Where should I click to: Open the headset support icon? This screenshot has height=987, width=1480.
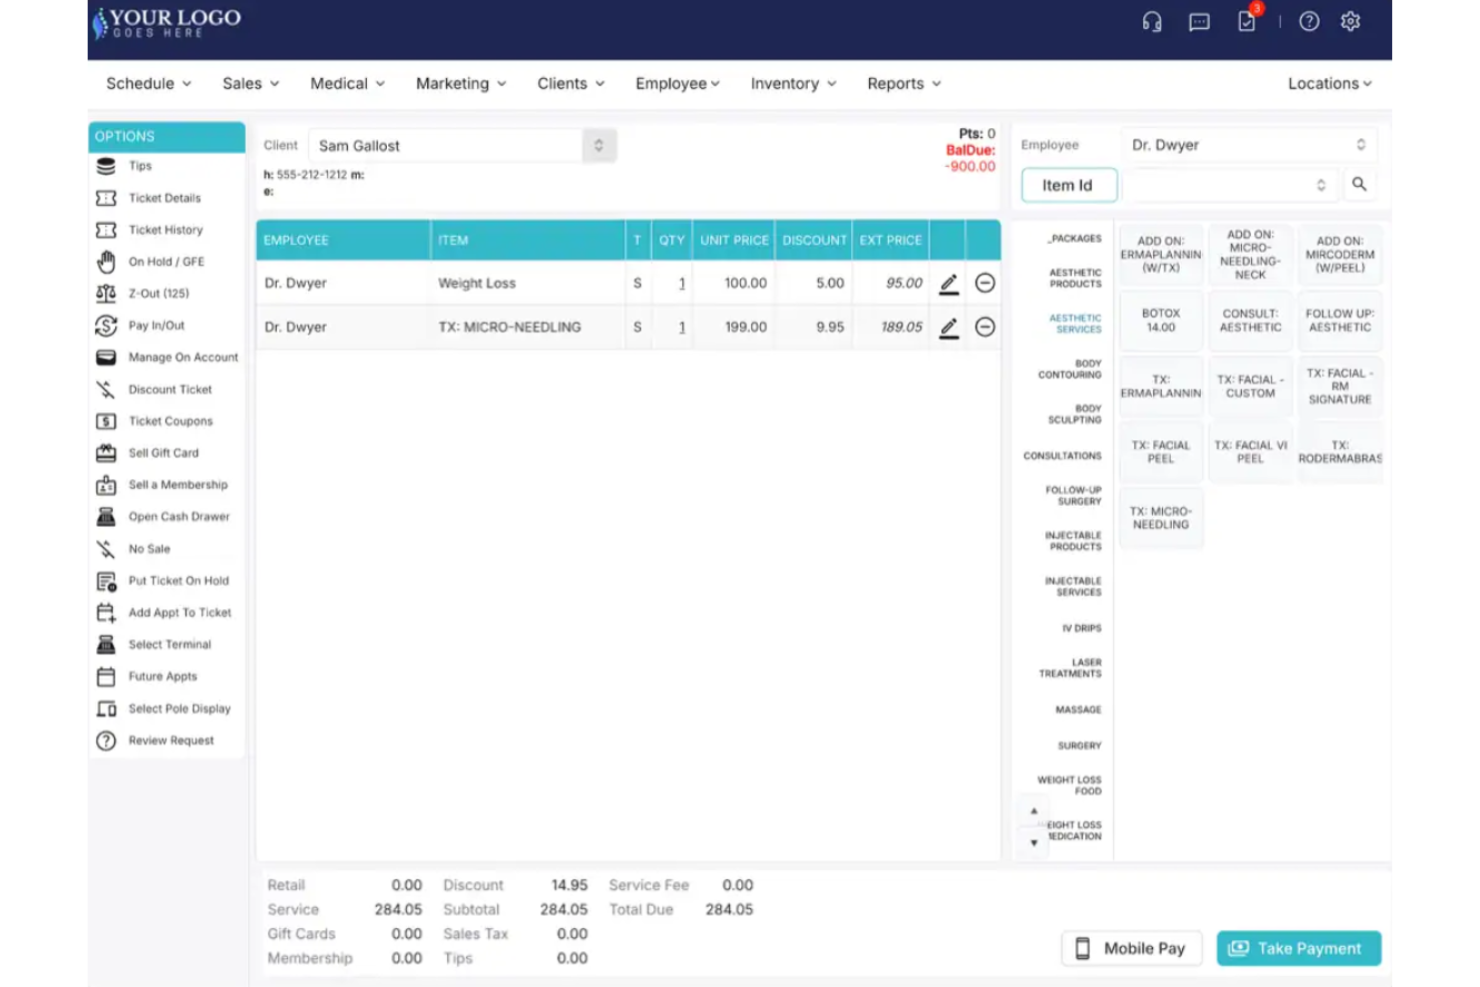[x=1152, y=22]
